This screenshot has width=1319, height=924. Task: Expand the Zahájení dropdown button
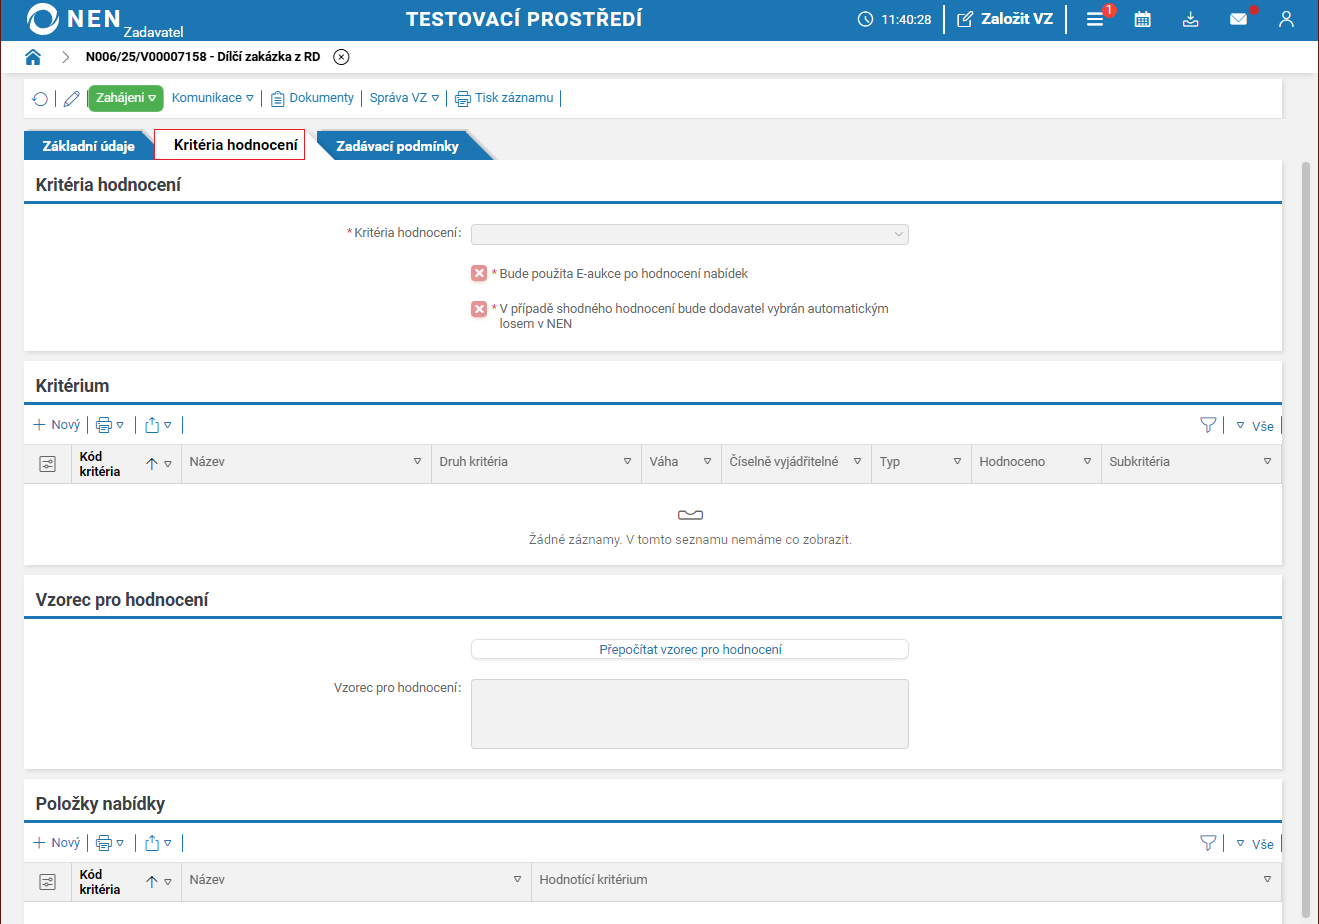click(x=126, y=98)
